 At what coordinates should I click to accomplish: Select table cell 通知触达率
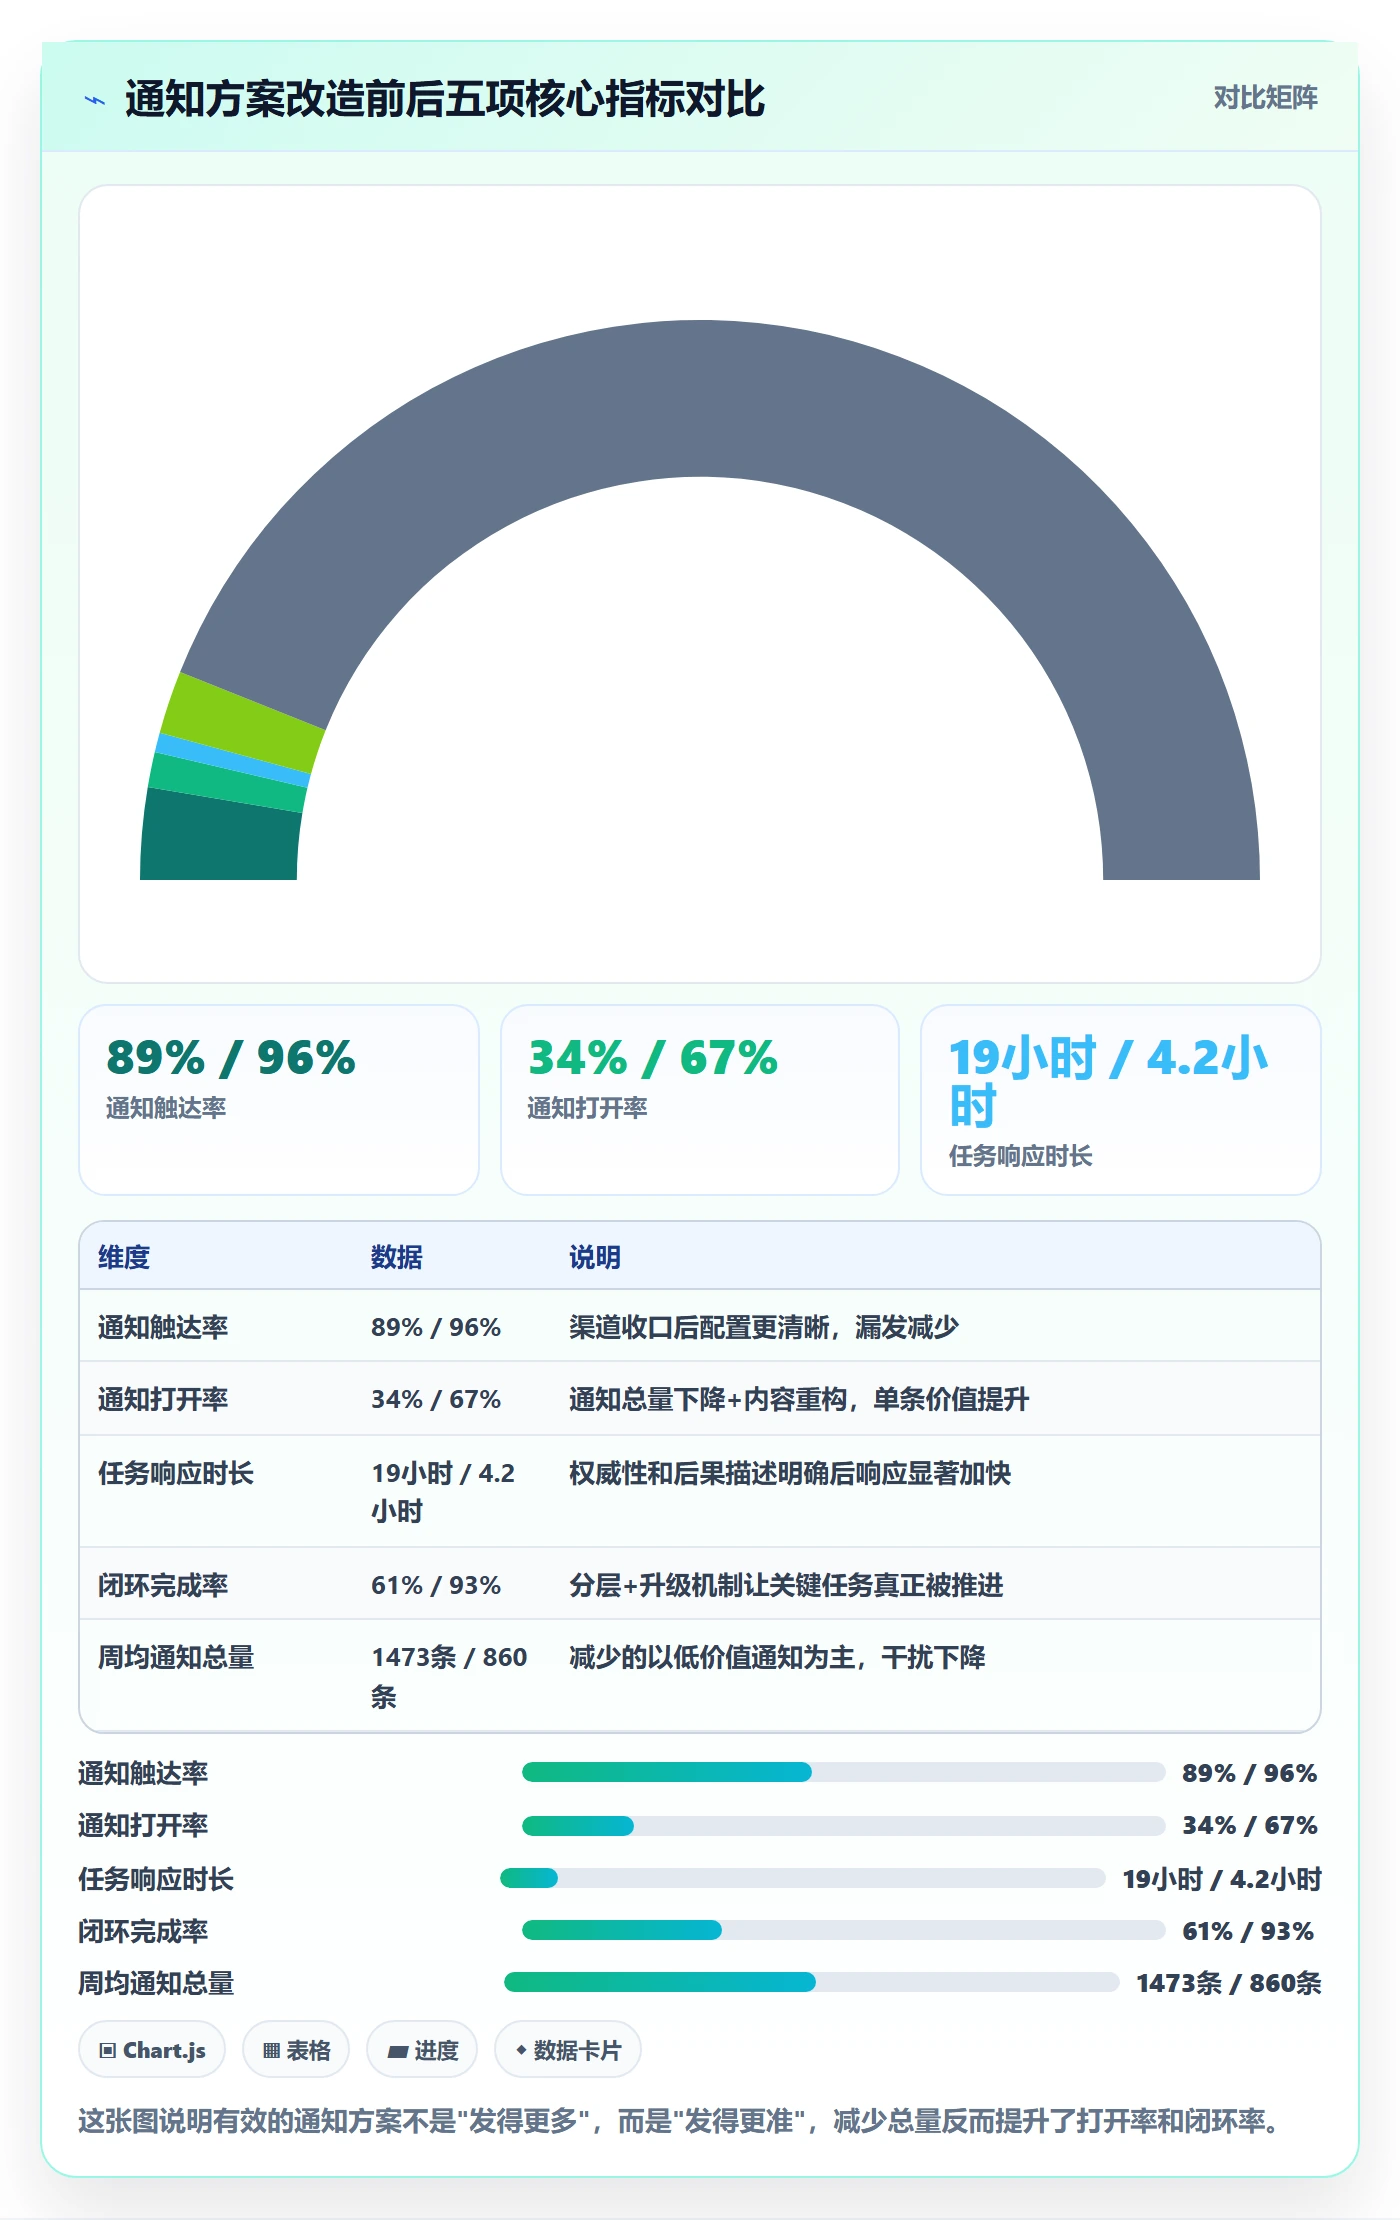point(163,1327)
